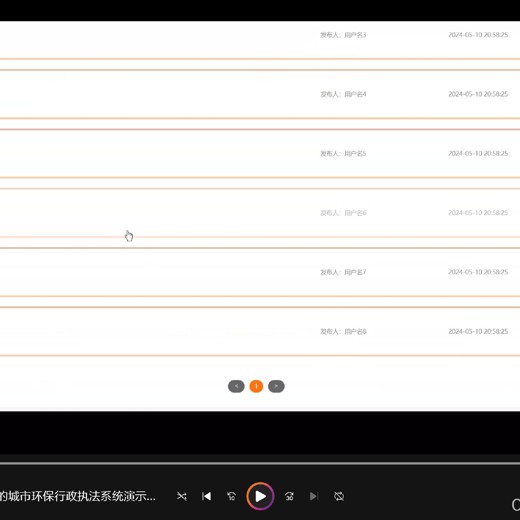Click the timestamp in the 用户名3 row
520x520 pixels.
(478, 35)
